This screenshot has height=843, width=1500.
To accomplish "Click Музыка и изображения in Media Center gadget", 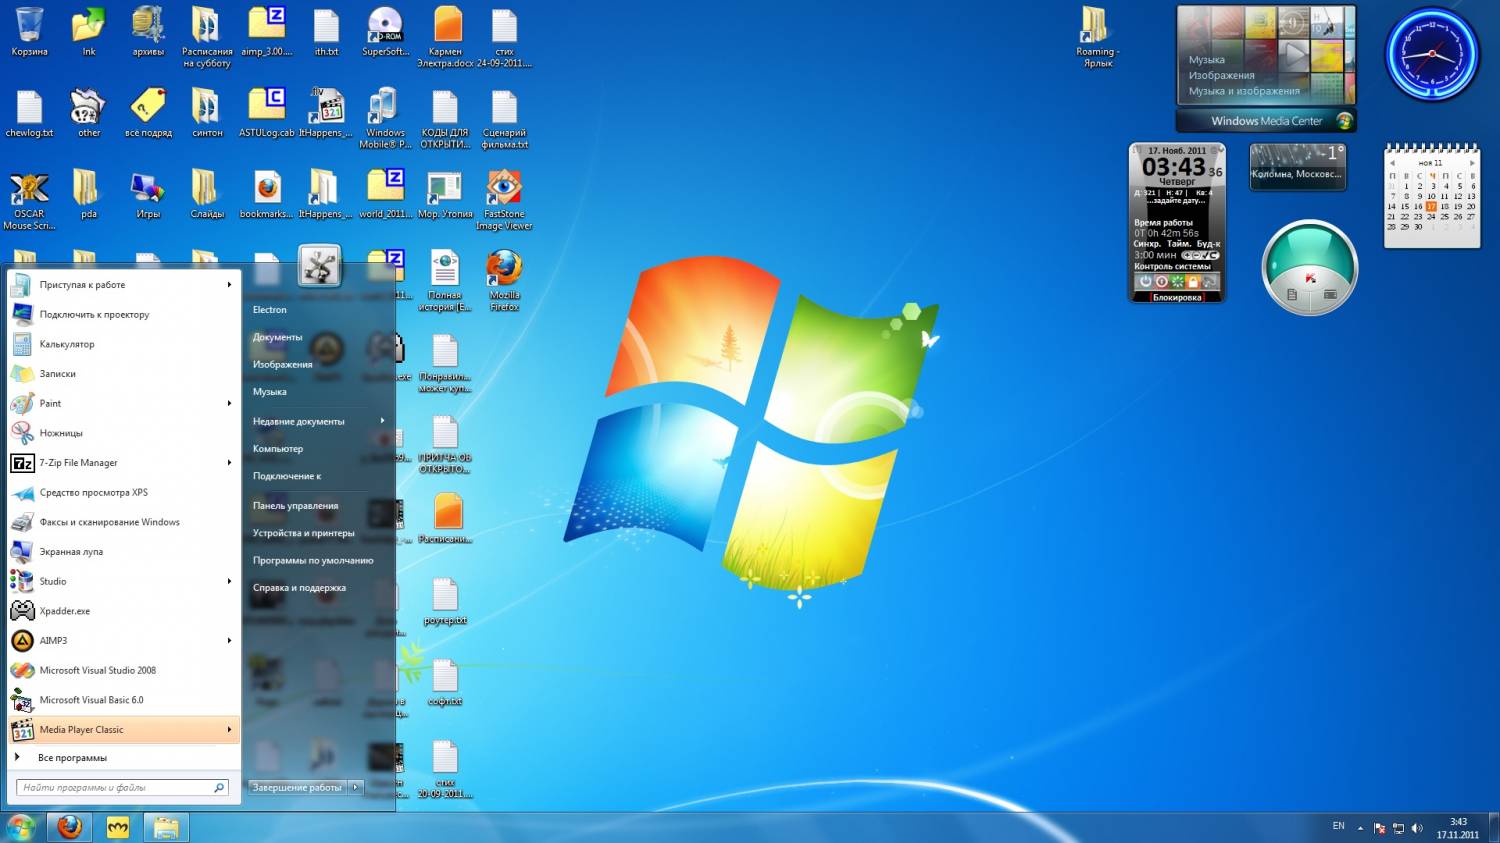I will [1244, 91].
